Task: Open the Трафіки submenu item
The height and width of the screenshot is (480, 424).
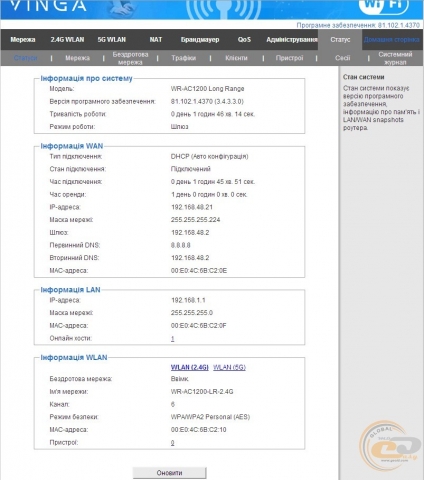Action: [x=184, y=58]
